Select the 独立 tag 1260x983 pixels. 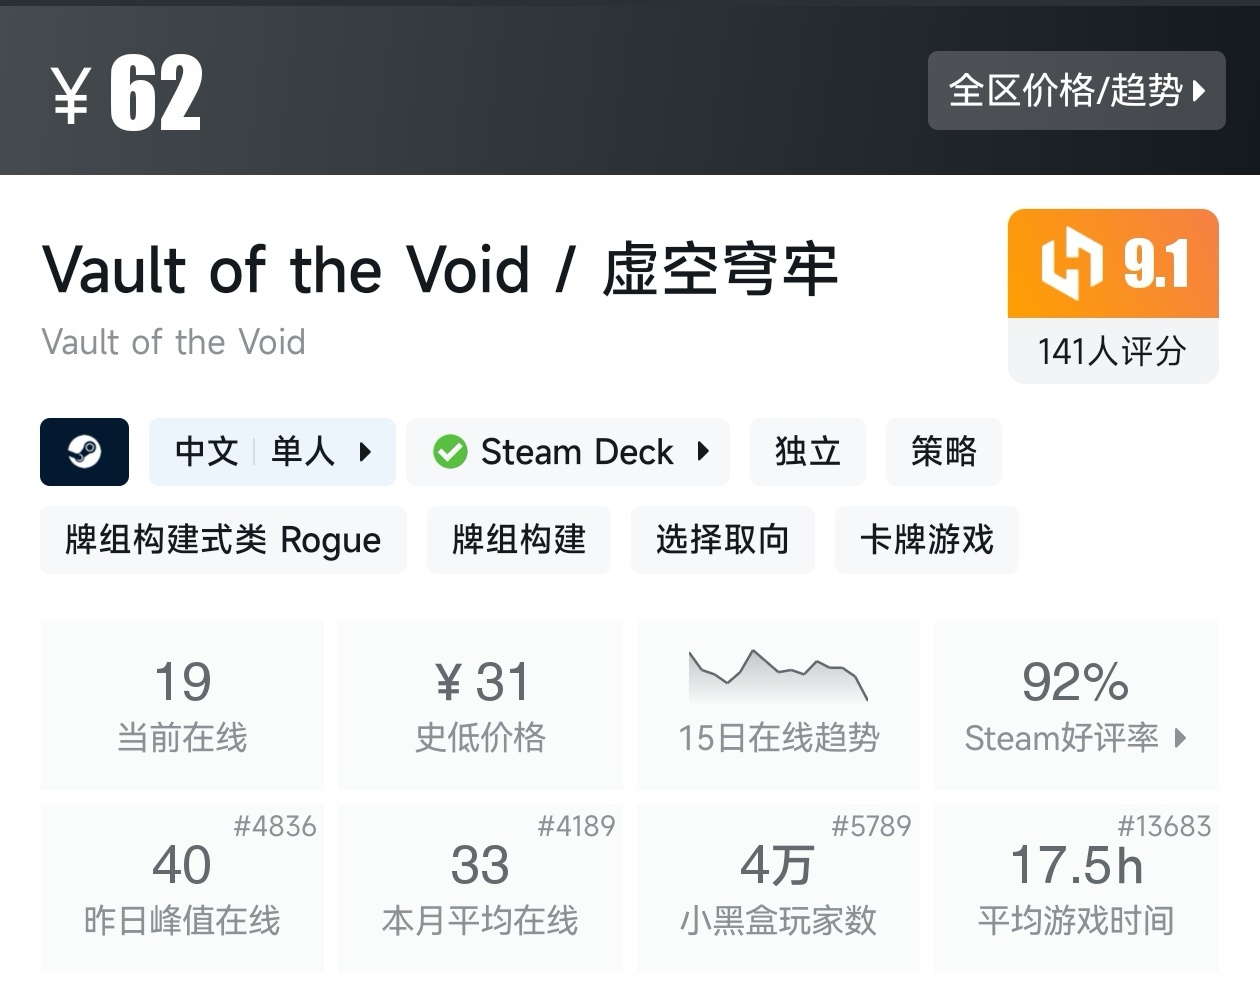tap(807, 452)
